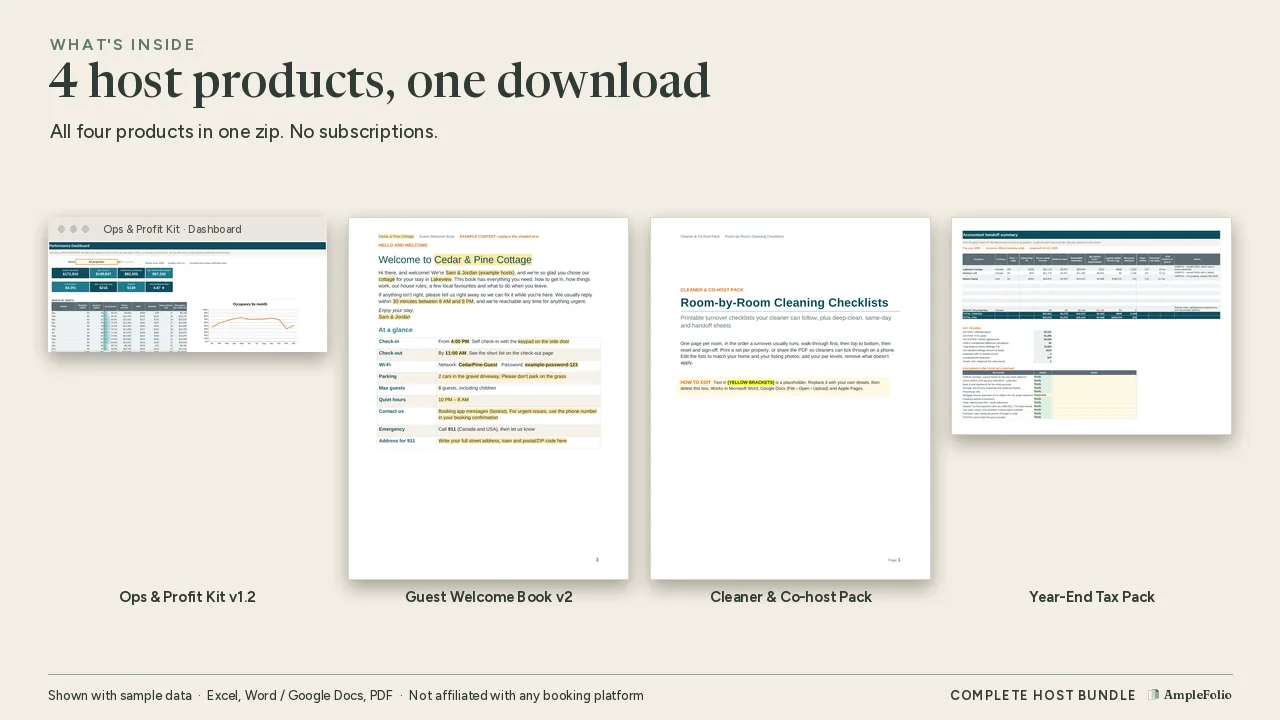Click the 'Ops & Profit Kit v1.2' caption
This screenshot has width=1280, height=720.
[x=187, y=597]
